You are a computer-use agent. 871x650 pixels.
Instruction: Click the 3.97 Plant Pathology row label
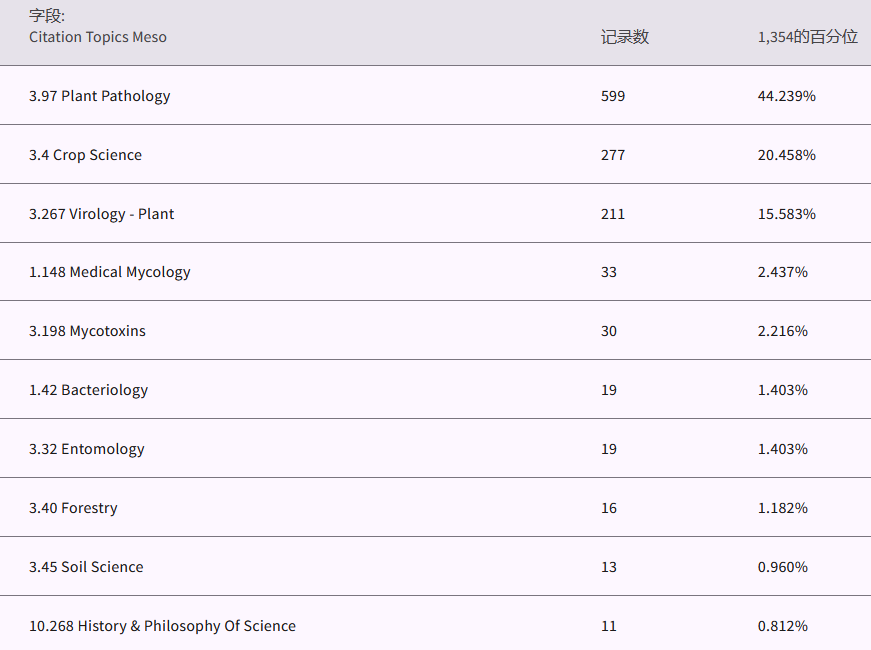tap(100, 96)
